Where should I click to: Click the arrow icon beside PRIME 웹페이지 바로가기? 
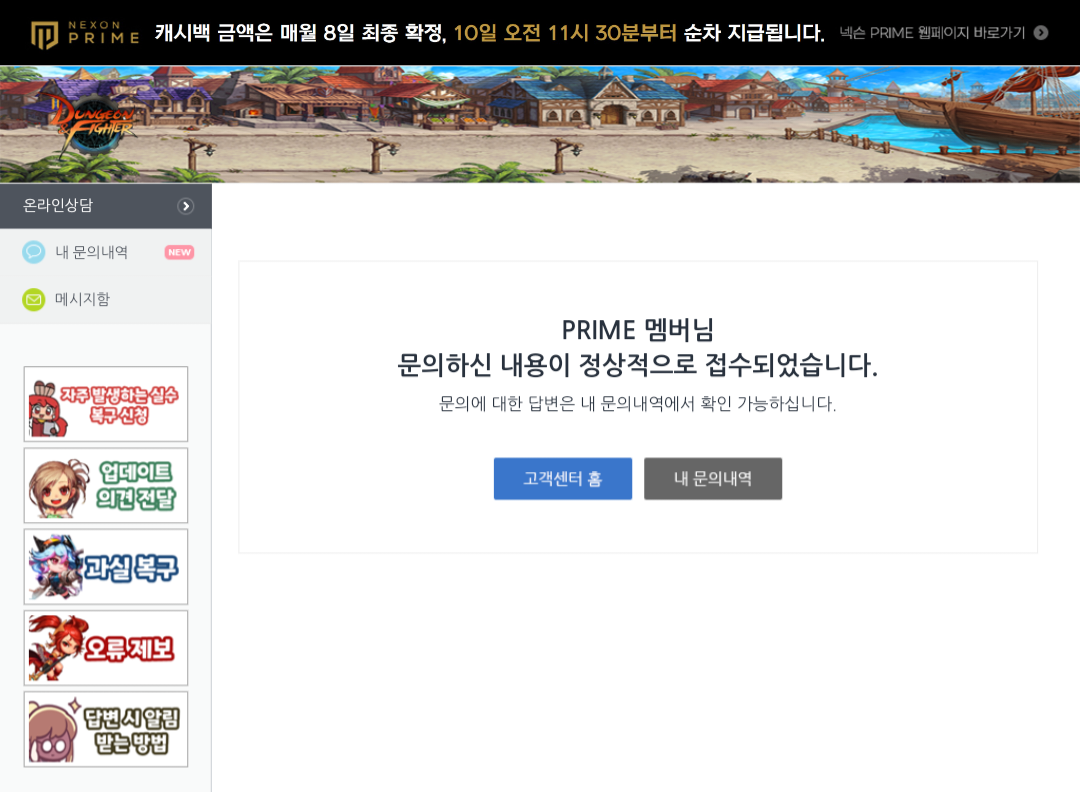(x=1041, y=32)
